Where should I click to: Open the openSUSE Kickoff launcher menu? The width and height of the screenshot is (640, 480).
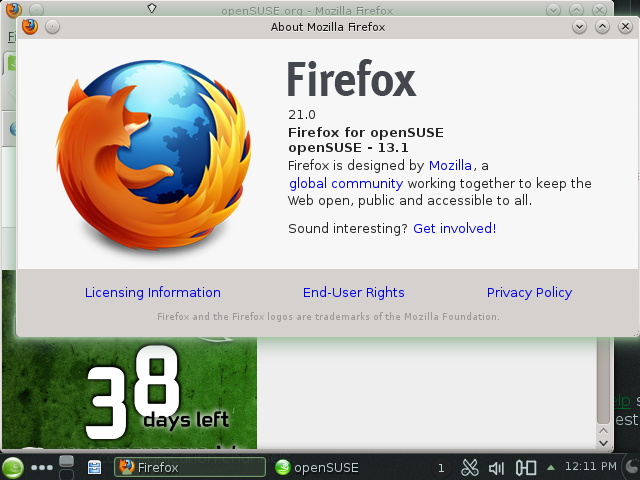(13, 468)
